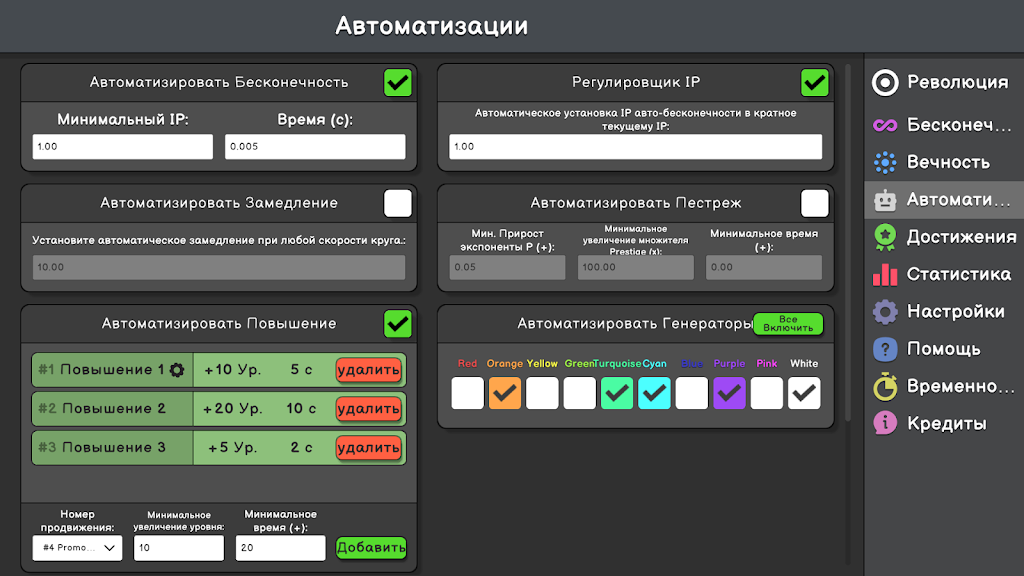Click the Все Включить button
This screenshot has width=1024, height=576.
(x=788, y=324)
